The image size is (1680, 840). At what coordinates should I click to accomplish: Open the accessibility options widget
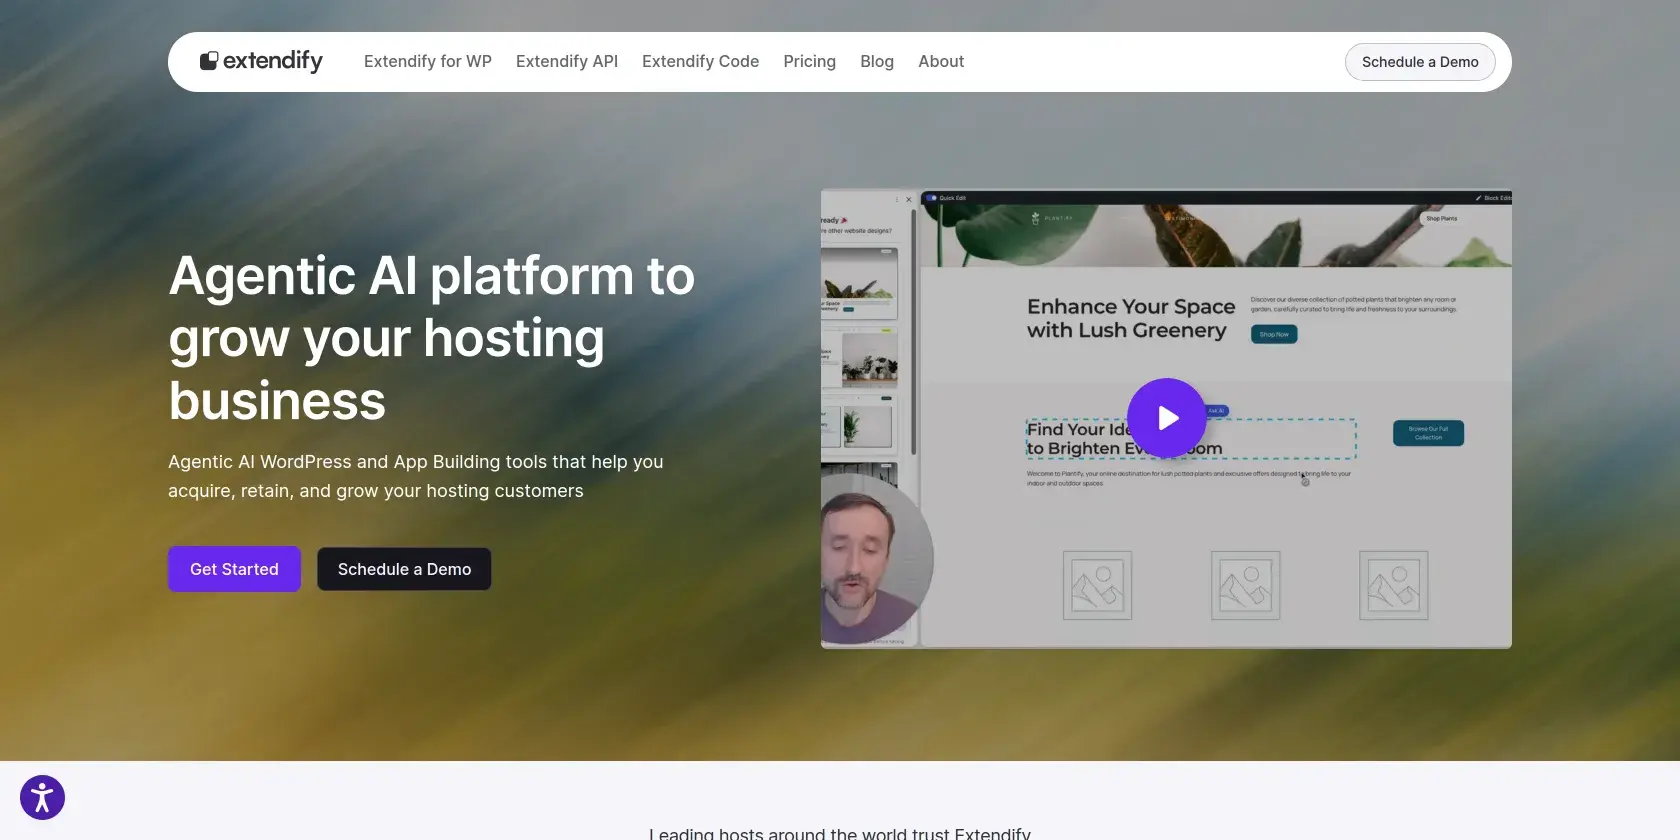(42, 797)
